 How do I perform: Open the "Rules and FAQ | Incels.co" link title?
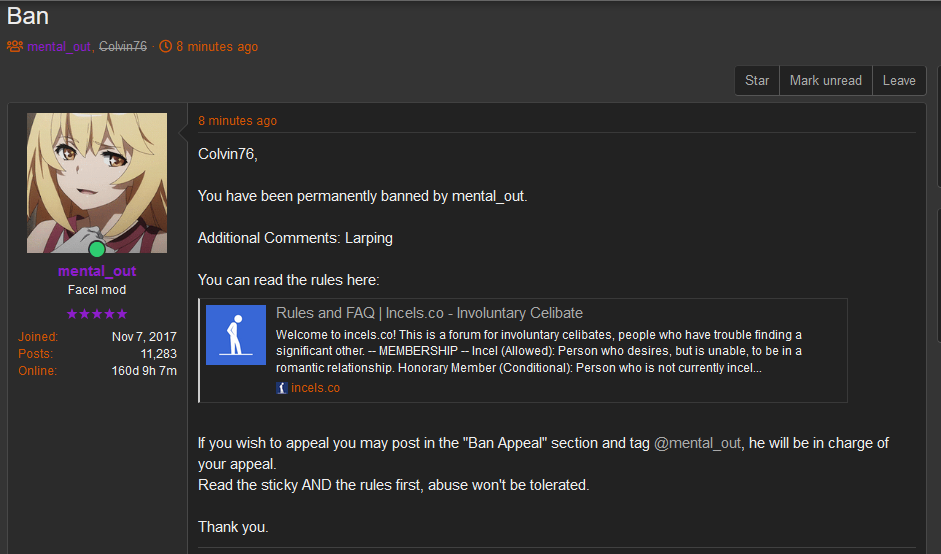click(429, 313)
